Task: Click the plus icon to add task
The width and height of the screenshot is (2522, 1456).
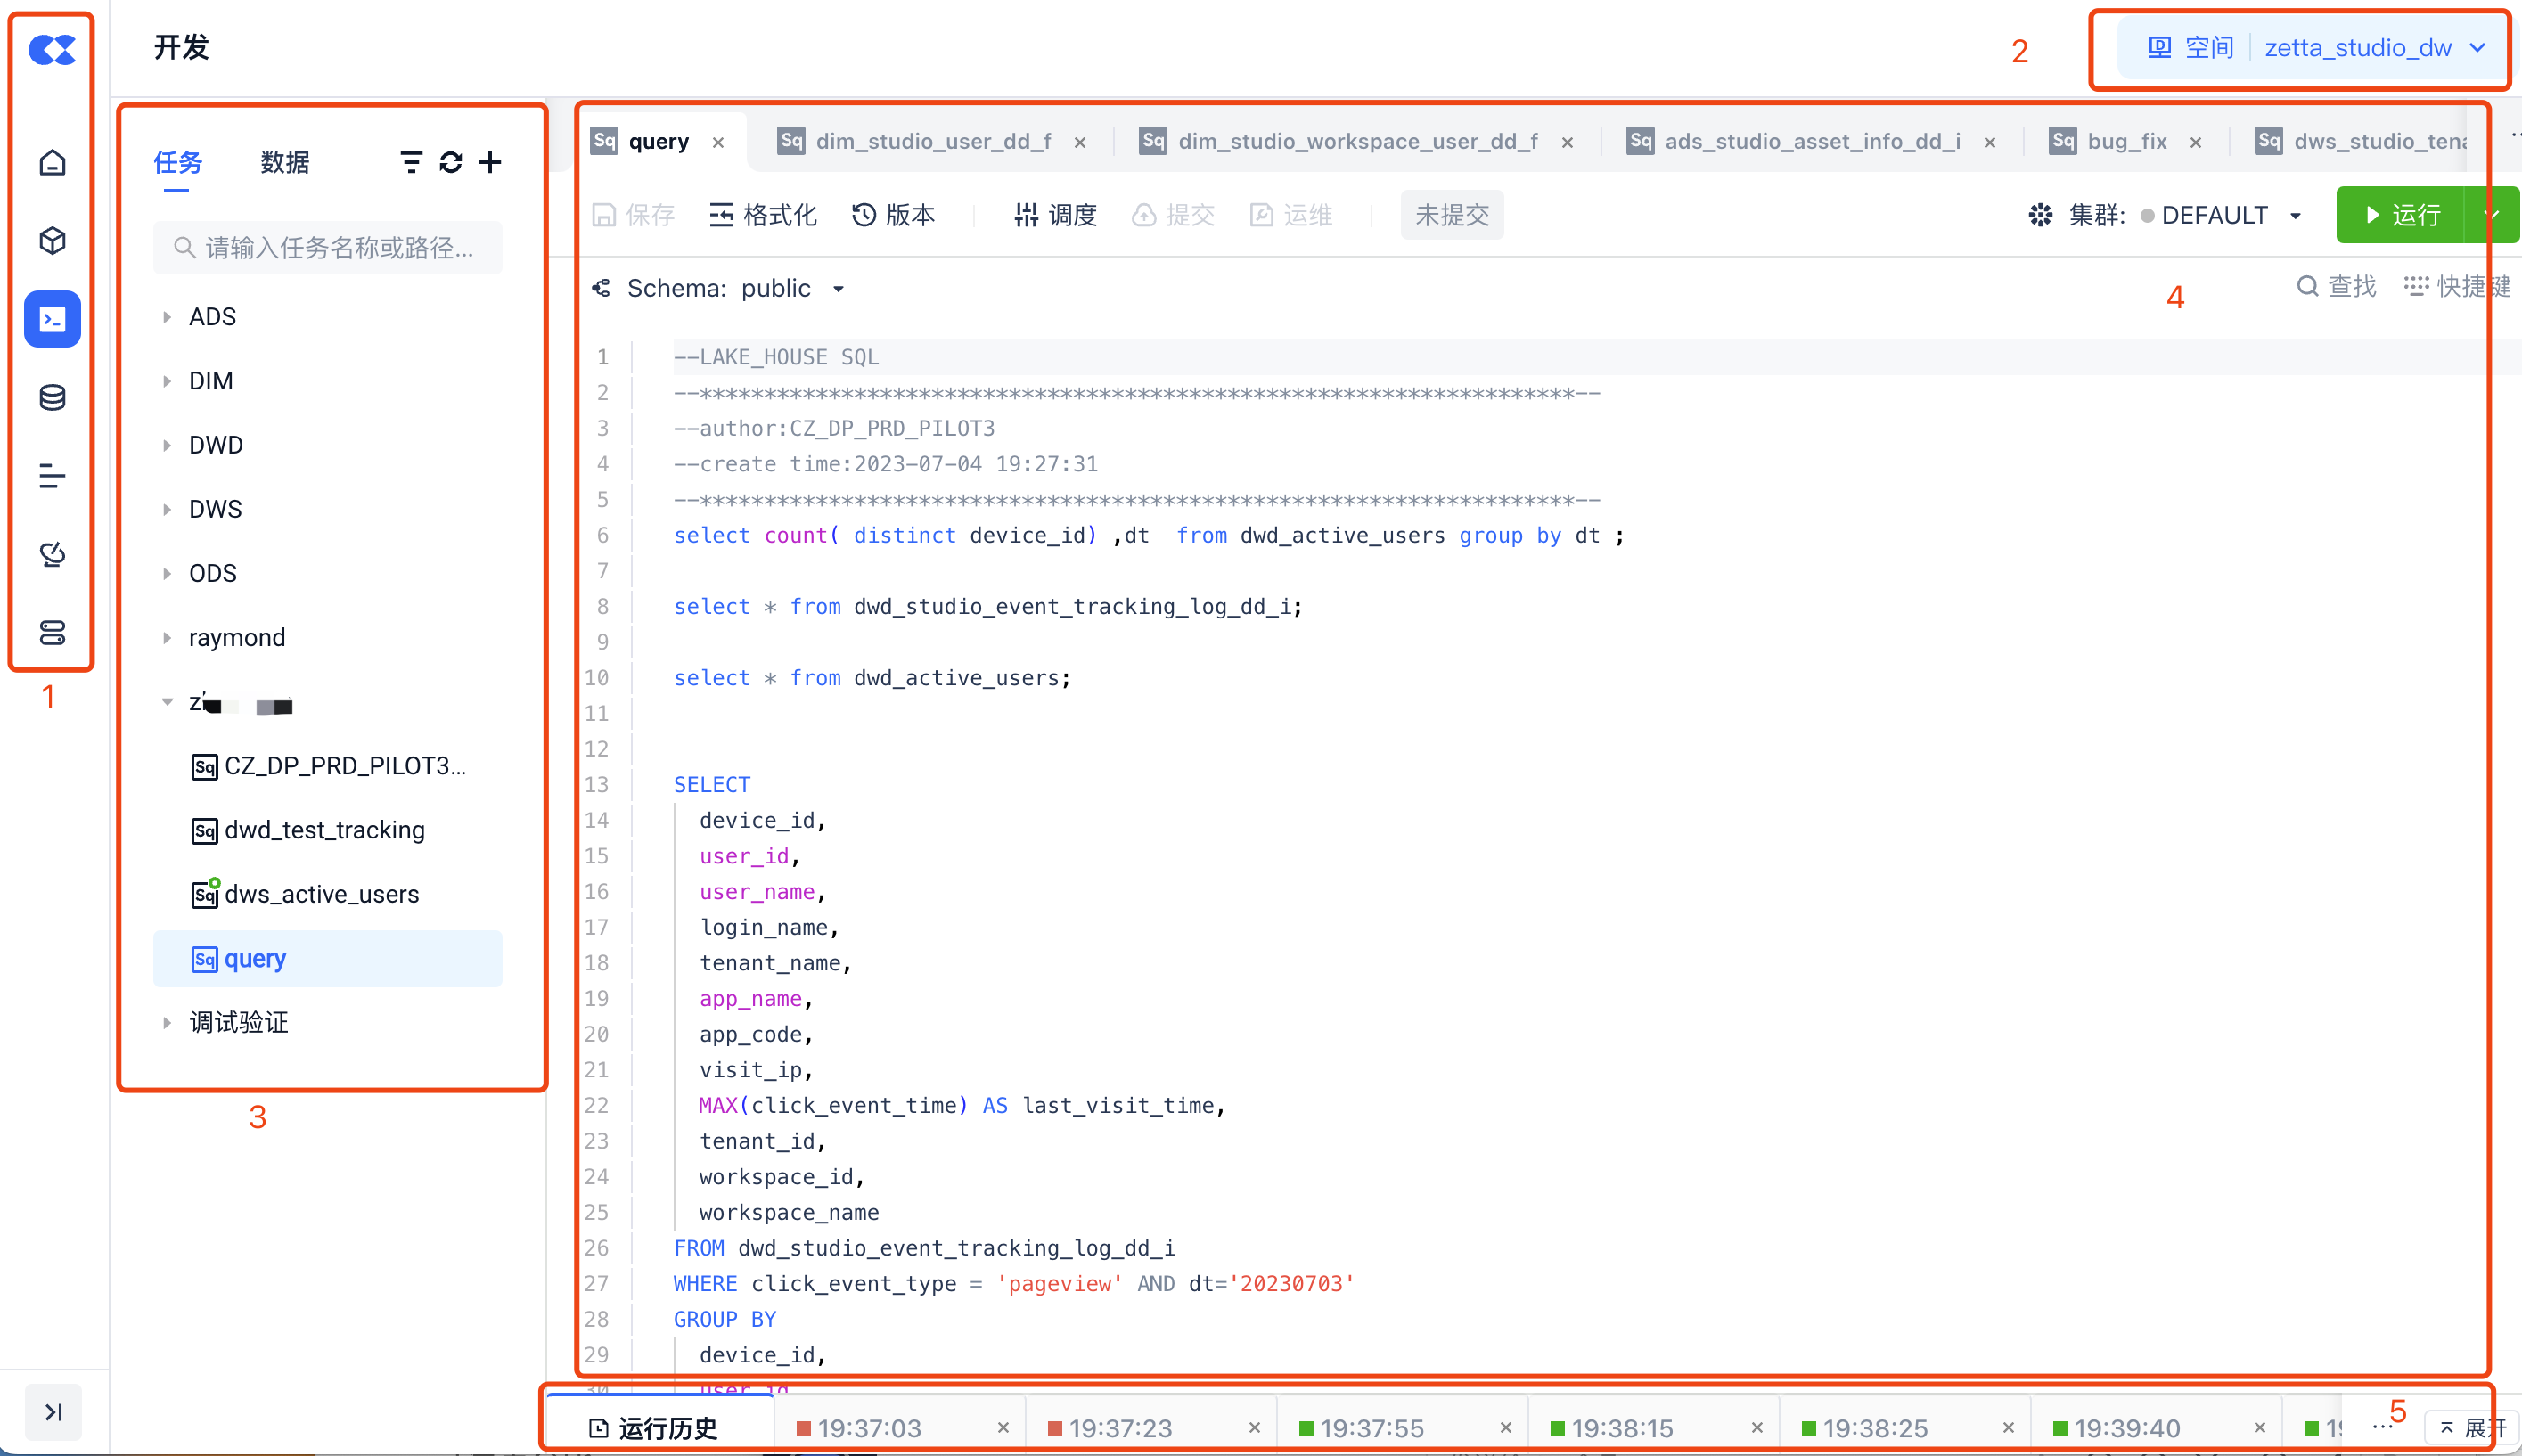Action: tap(490, 162)
